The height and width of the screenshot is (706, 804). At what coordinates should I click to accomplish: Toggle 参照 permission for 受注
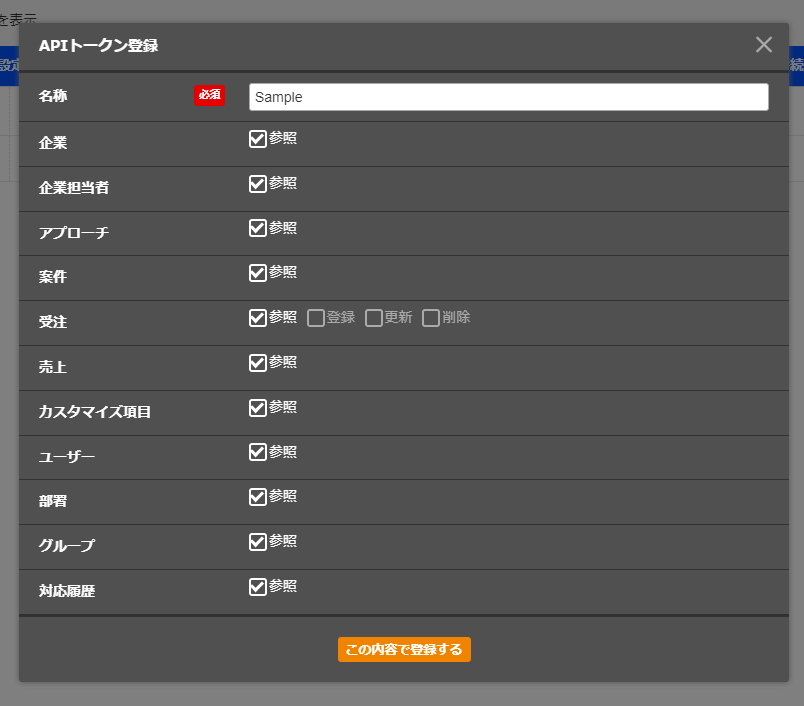(258, 317)
